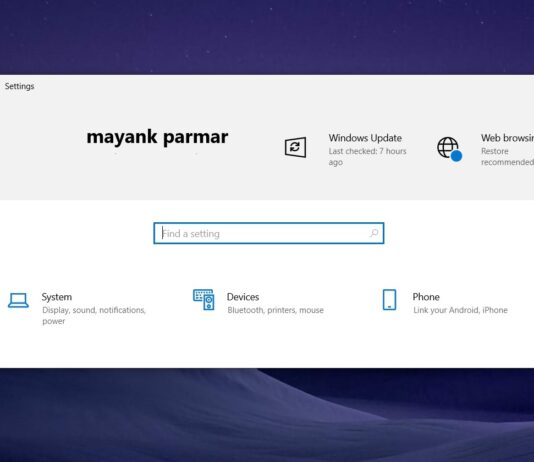Select the System category label
Screen dimensions: 534x462
pos(57,297)
